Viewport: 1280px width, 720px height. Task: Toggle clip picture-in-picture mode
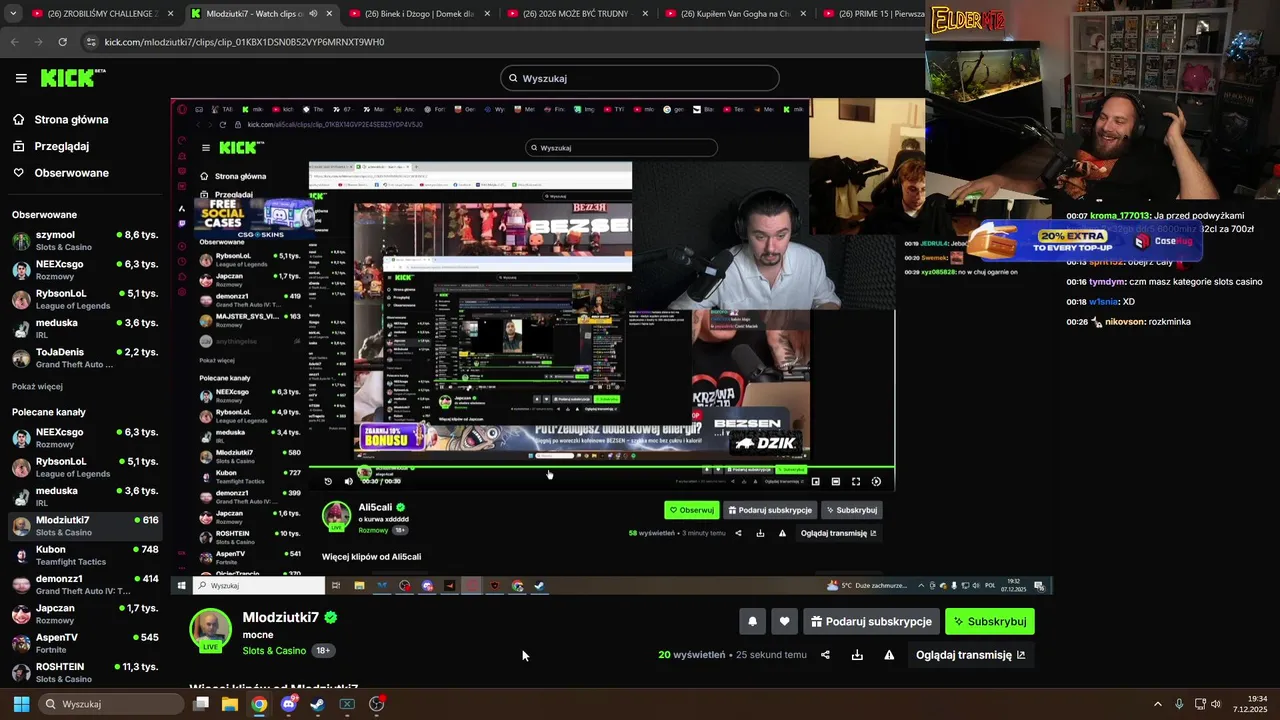point(815,481)
